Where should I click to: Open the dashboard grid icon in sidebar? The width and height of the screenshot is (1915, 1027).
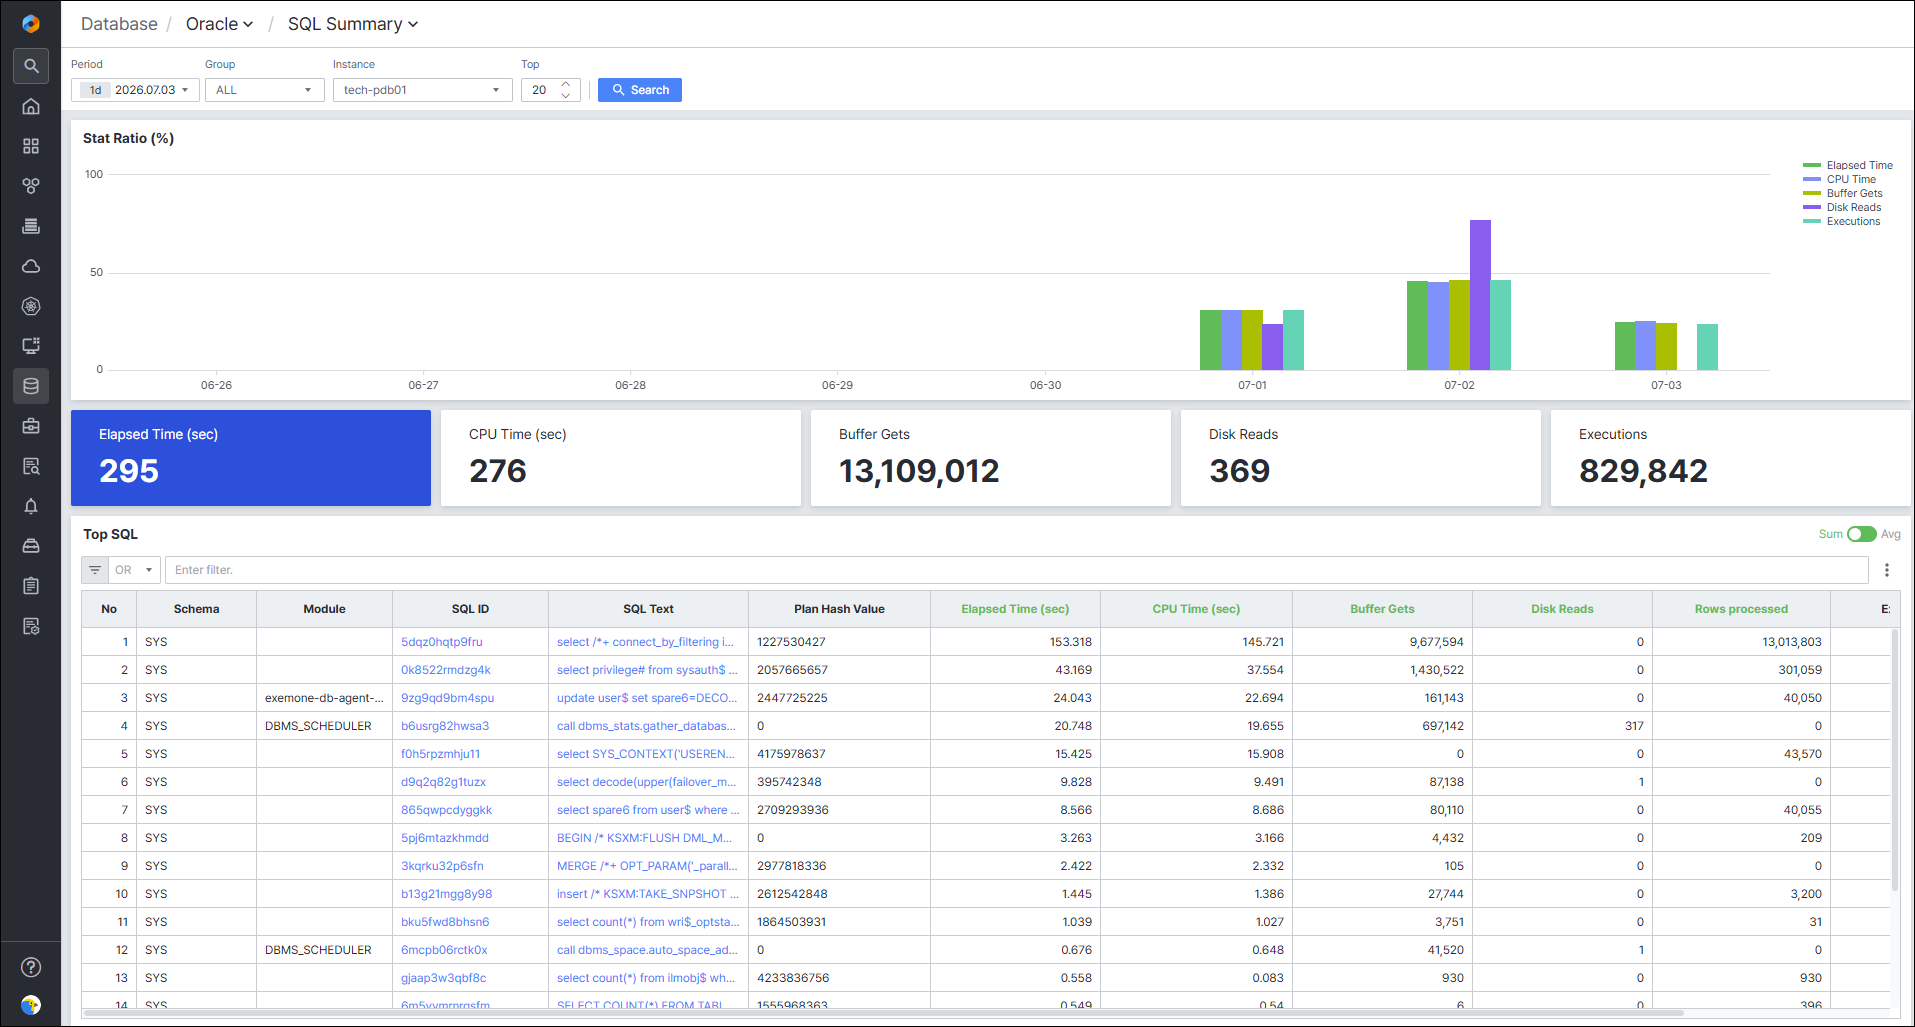click(x=31, y=146)
